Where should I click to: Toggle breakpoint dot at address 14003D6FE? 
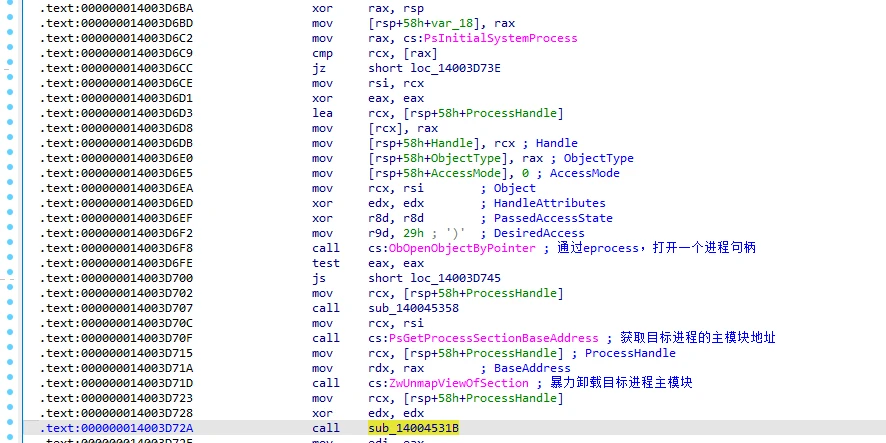[x=10, y=255]
